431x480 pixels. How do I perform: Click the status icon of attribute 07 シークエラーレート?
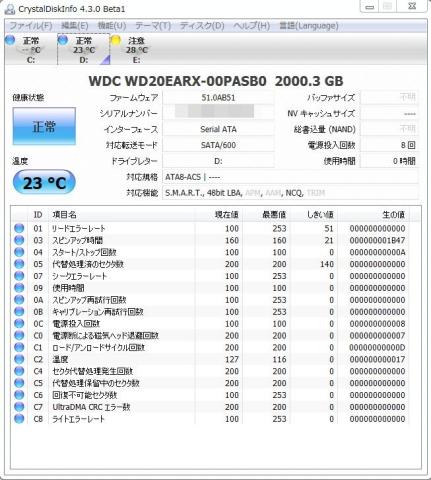coord(19,276)
